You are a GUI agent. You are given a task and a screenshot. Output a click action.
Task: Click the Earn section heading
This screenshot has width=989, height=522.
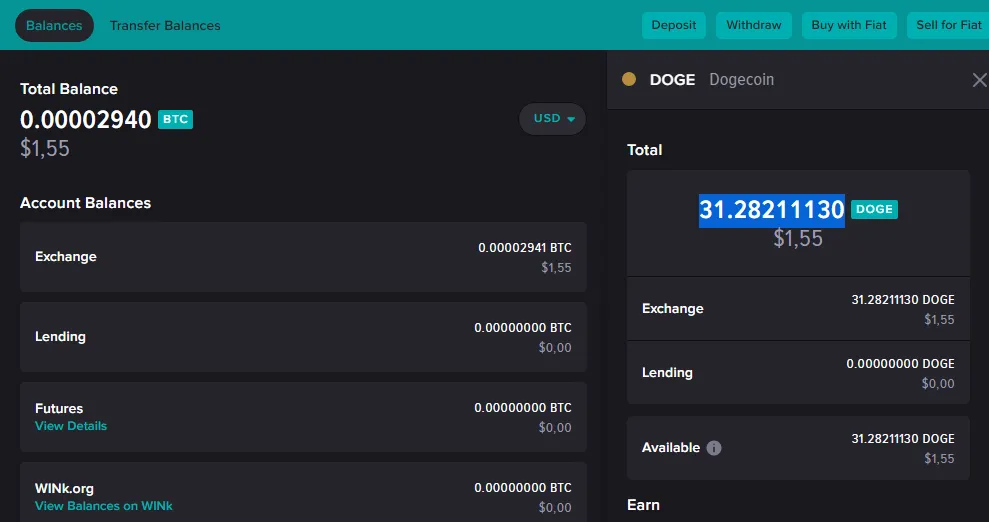(x=643, y=505)
